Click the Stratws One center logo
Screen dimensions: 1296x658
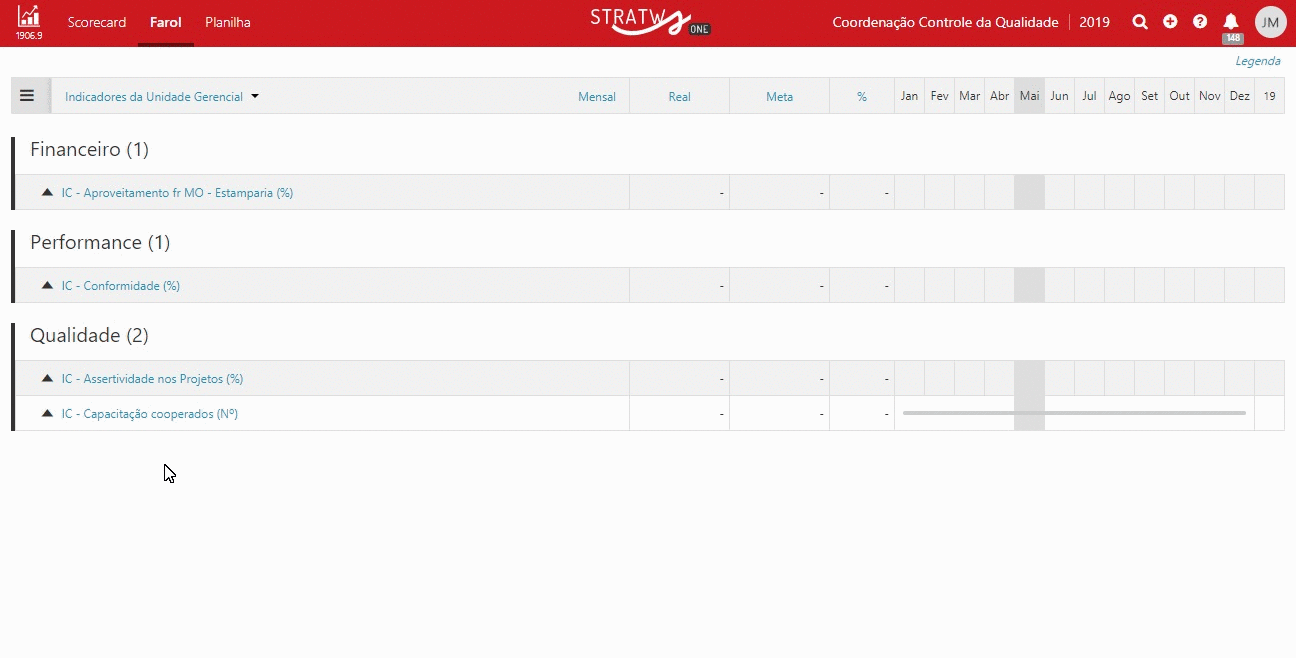tap(650, 21)
